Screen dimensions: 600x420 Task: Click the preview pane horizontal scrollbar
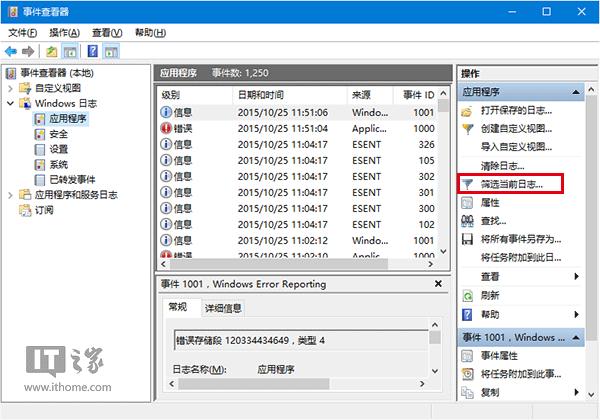pos(253,384)
